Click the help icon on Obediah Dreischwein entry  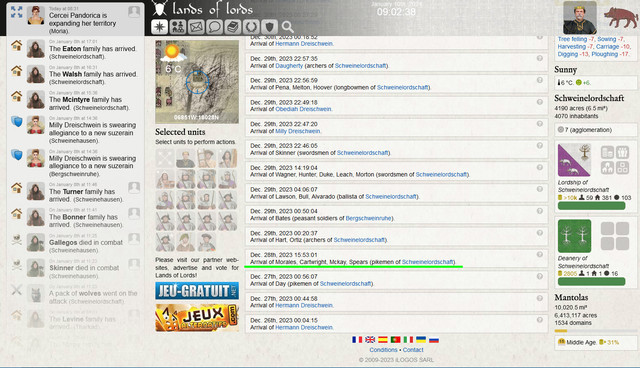pyautogui.click(x=540, y=102)
